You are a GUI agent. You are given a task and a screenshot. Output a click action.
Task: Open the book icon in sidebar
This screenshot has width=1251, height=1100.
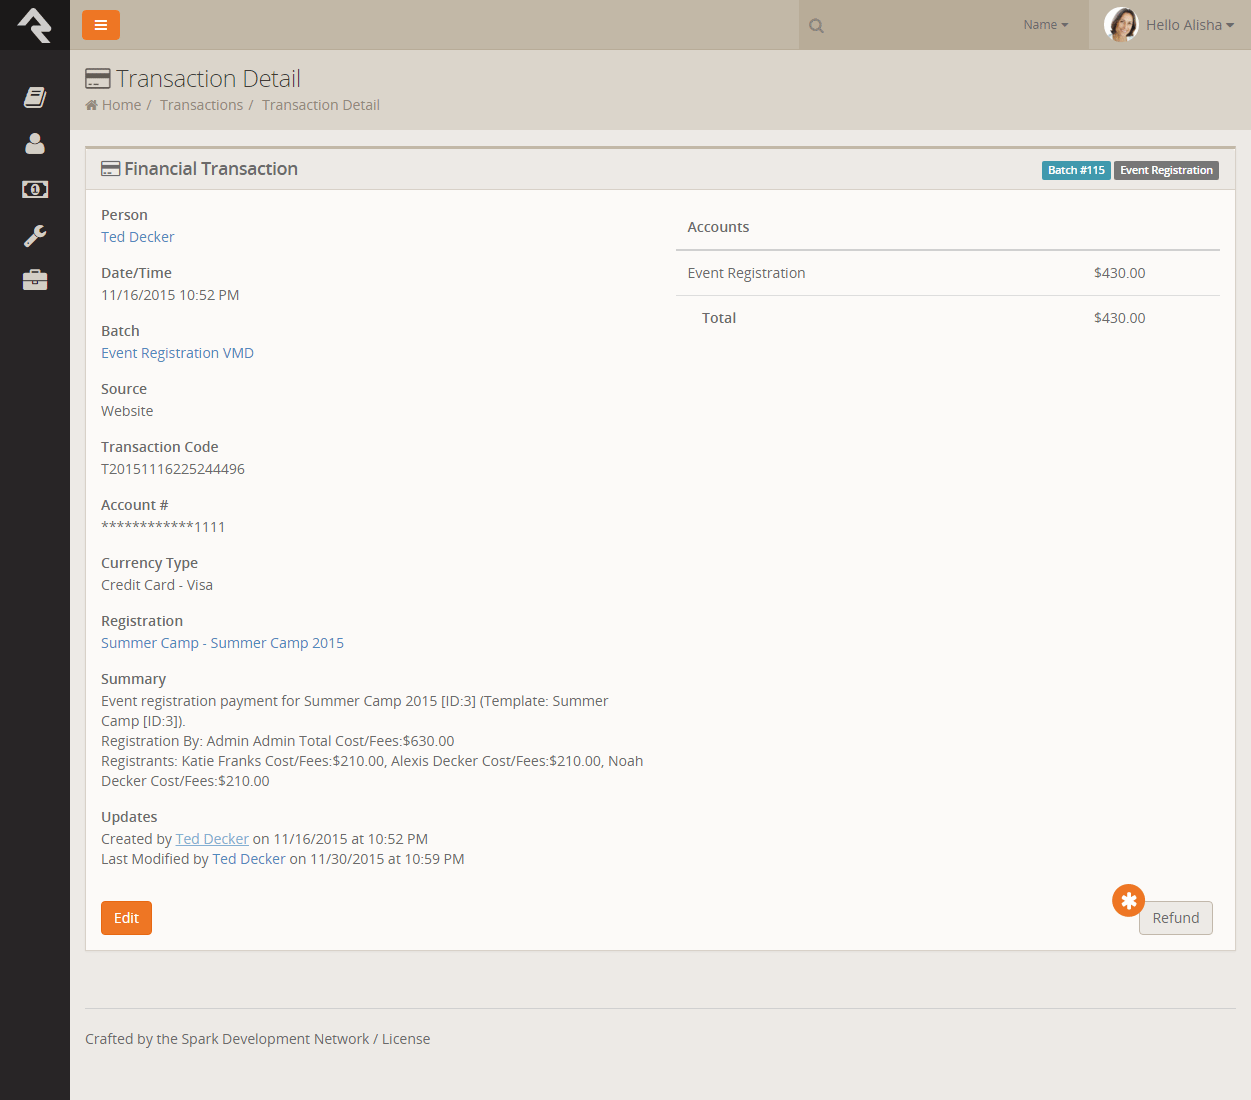point(35,97)
